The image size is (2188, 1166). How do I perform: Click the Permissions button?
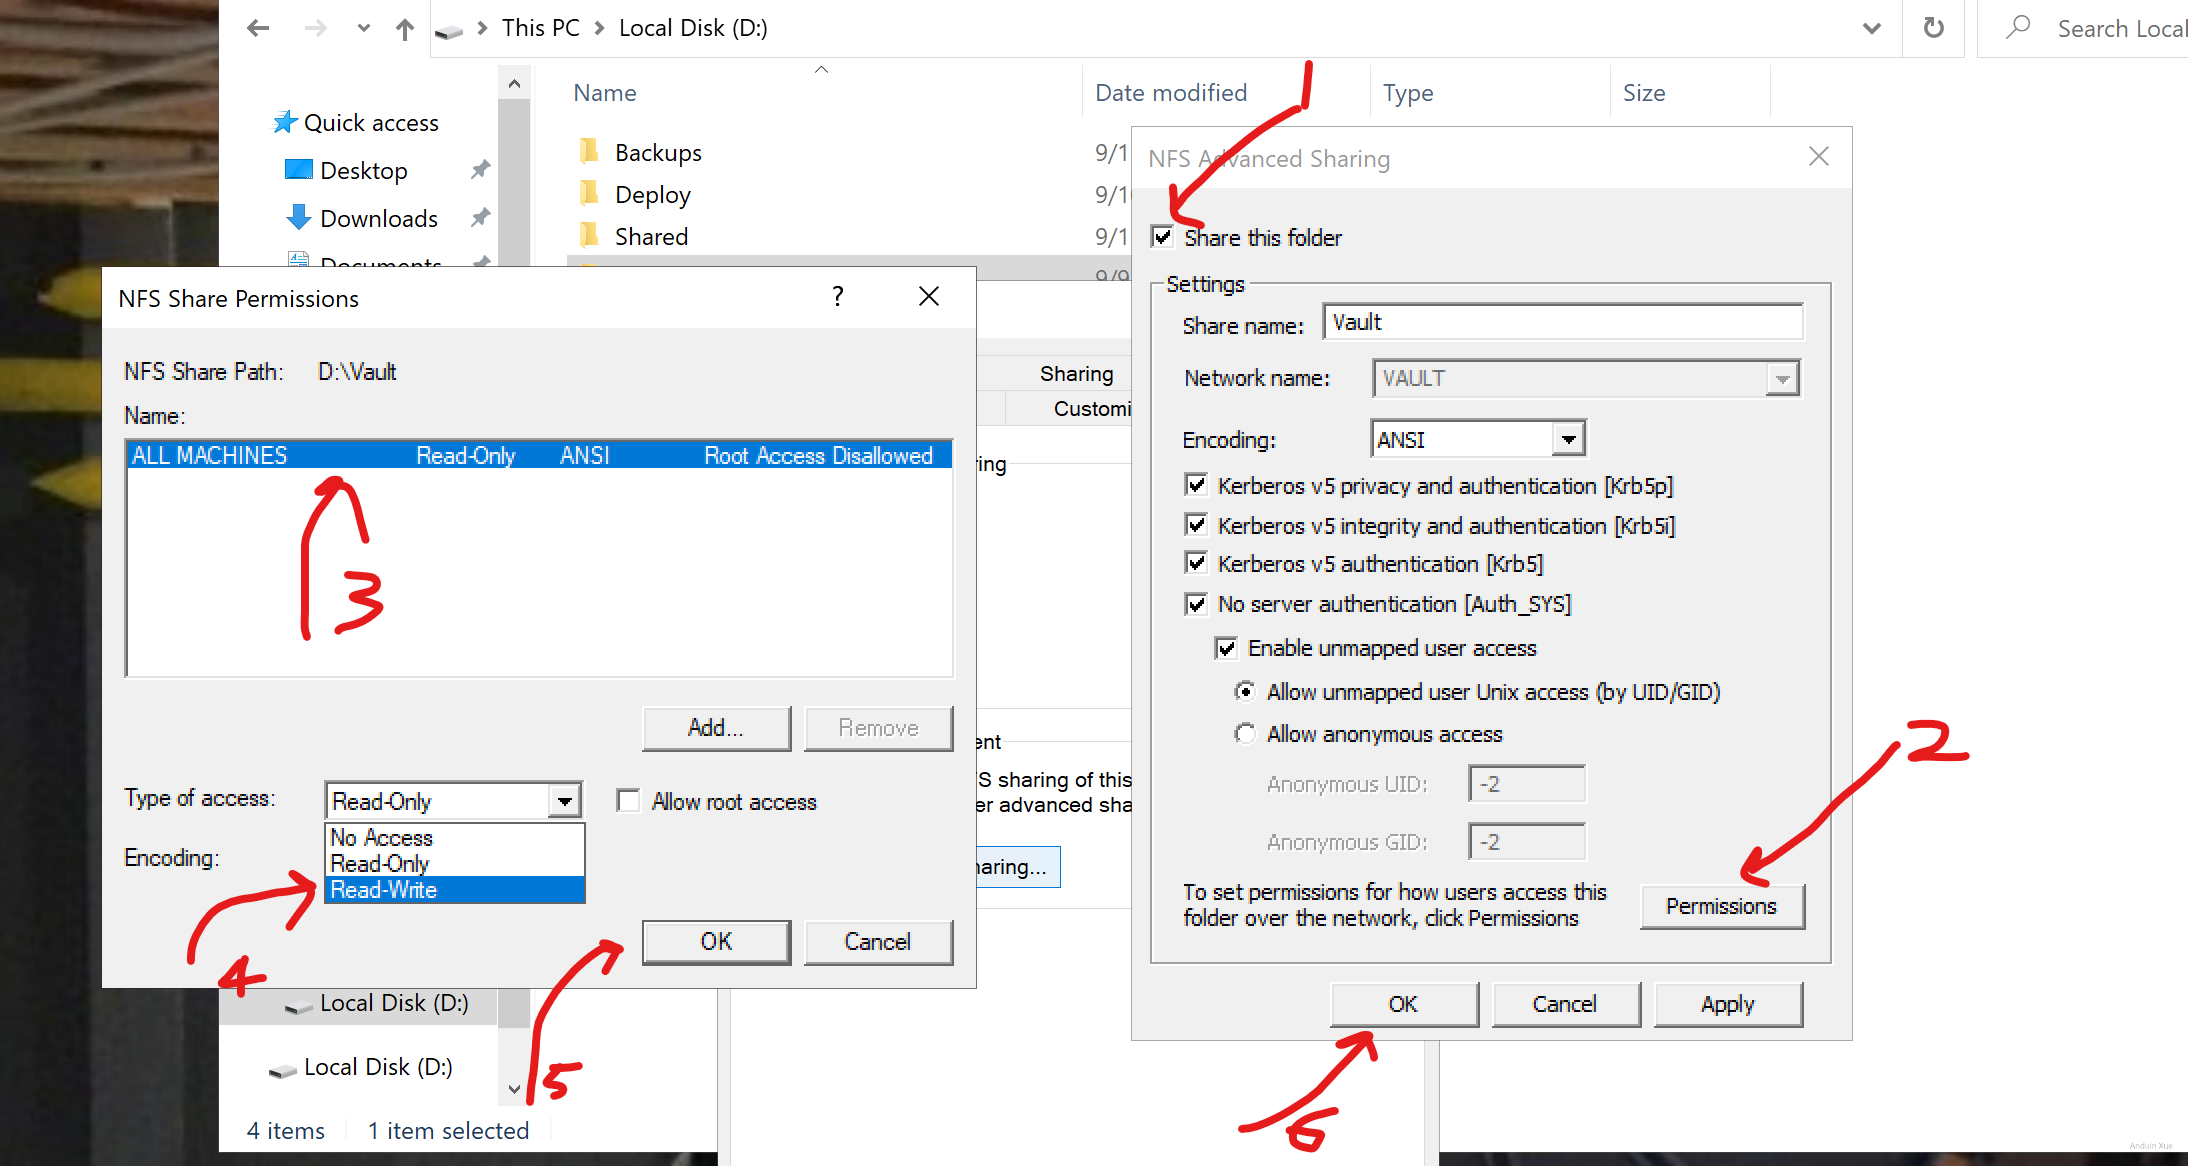click(x=1723, y=907)
